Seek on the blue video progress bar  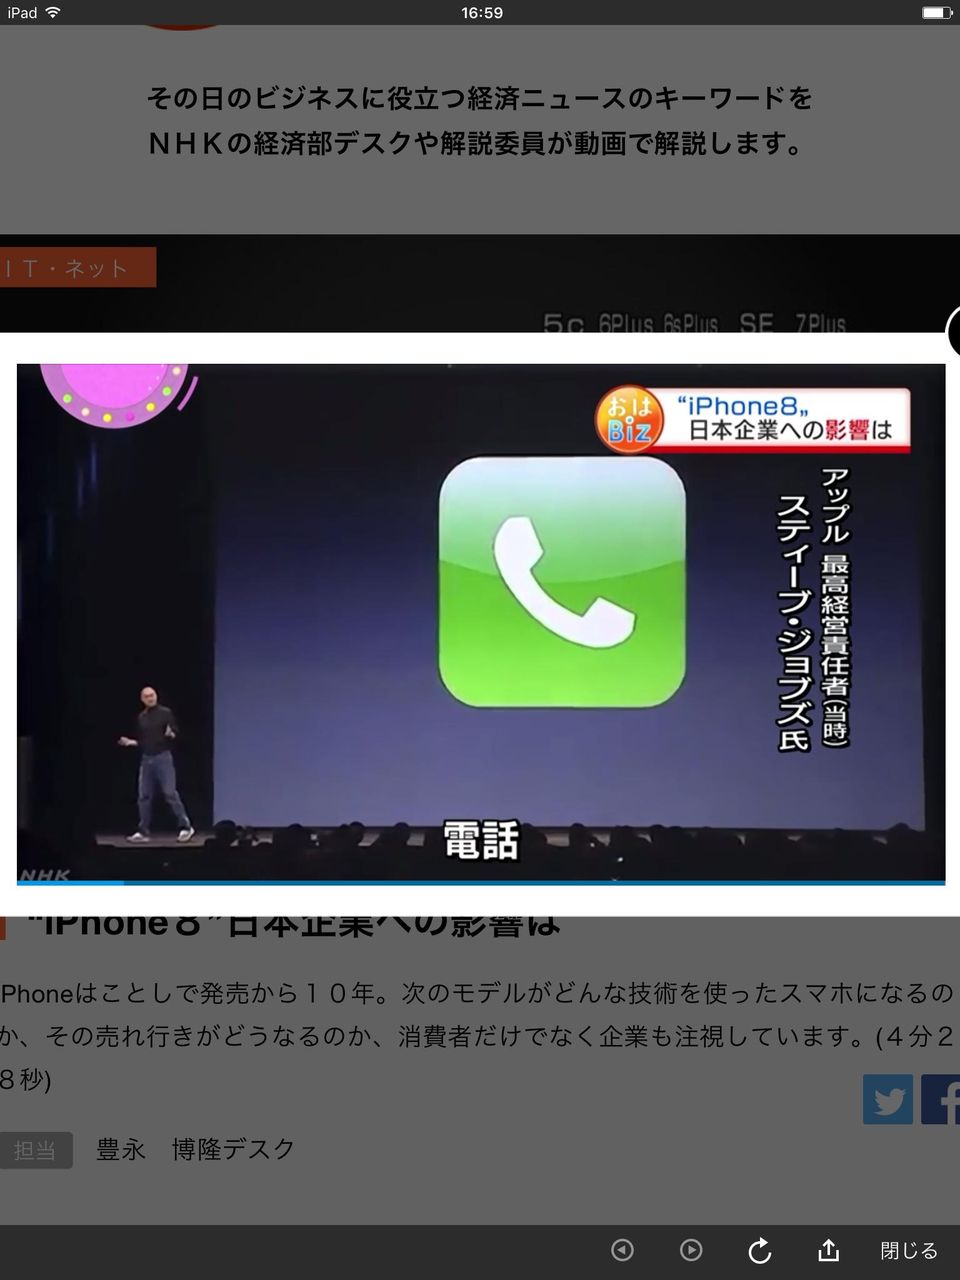(x=481, y=882)
